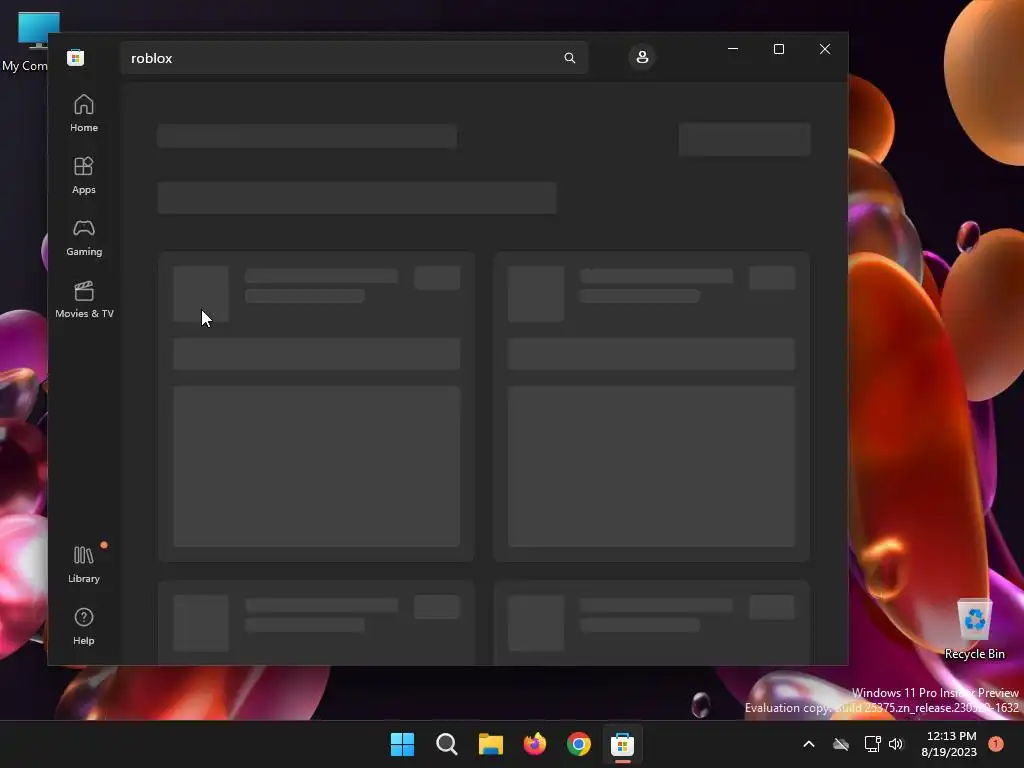Click into the search field containing roblox
Viewport: 1024px width, 768px height.
coord(354,58)
